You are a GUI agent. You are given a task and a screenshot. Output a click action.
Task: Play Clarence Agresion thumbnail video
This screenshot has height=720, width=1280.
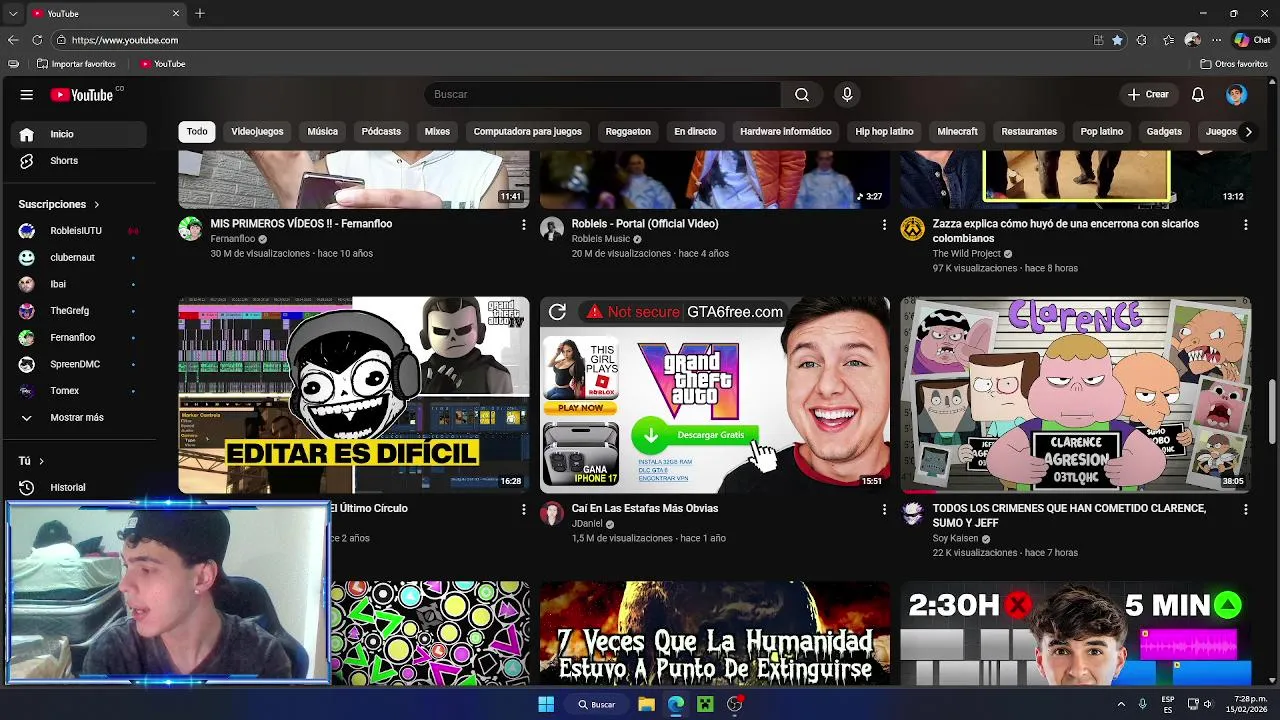(1076, 395)
